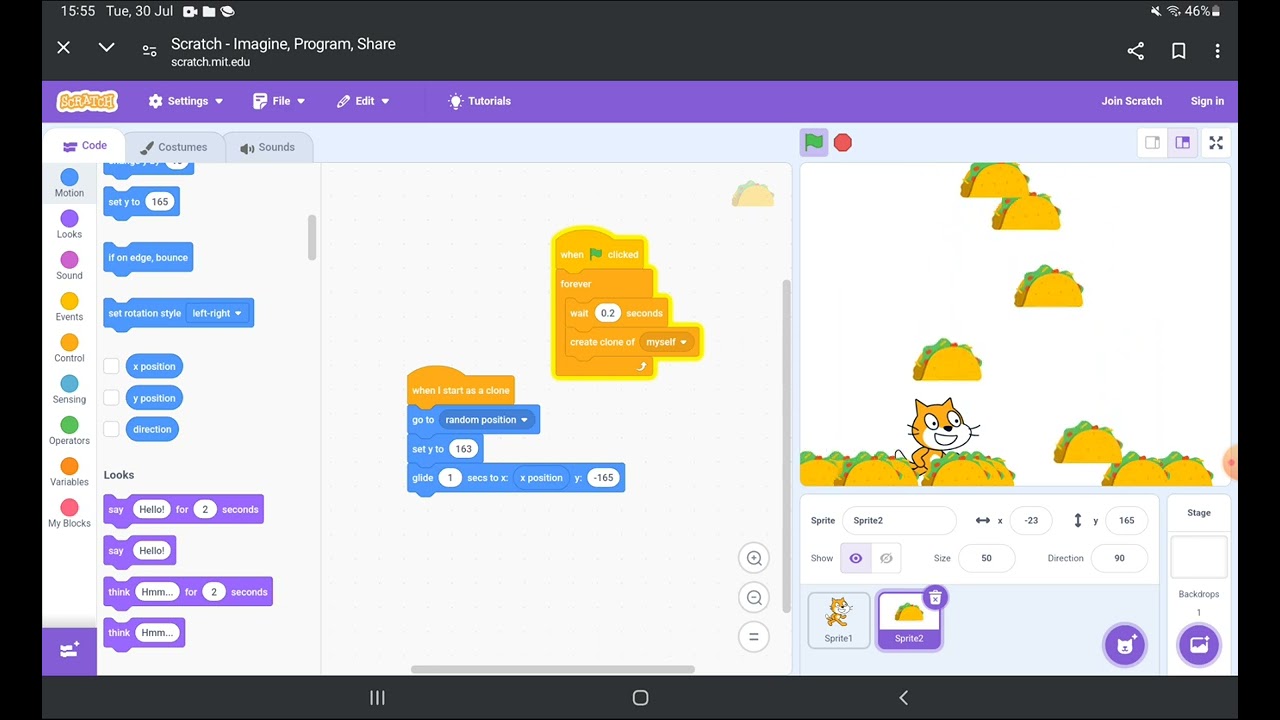Select Sprite1 thumbnail in sprite list
The height and width of the screenshot is (720, 1280).
(839, 620)
